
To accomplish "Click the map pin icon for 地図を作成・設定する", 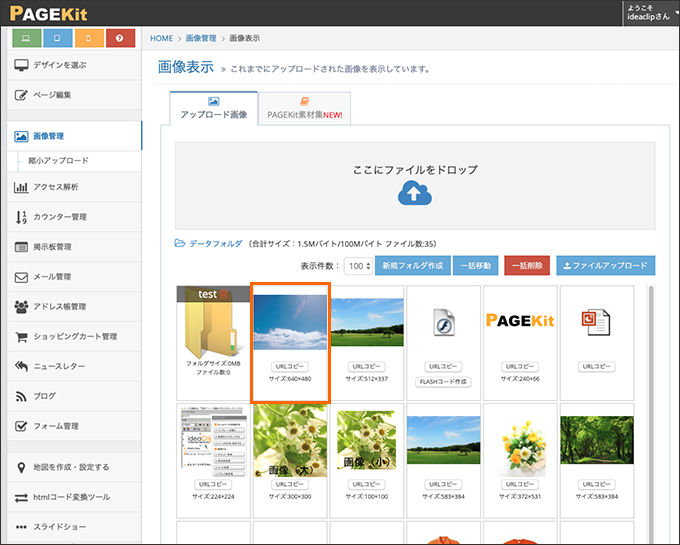I will (x=21, y=467).
